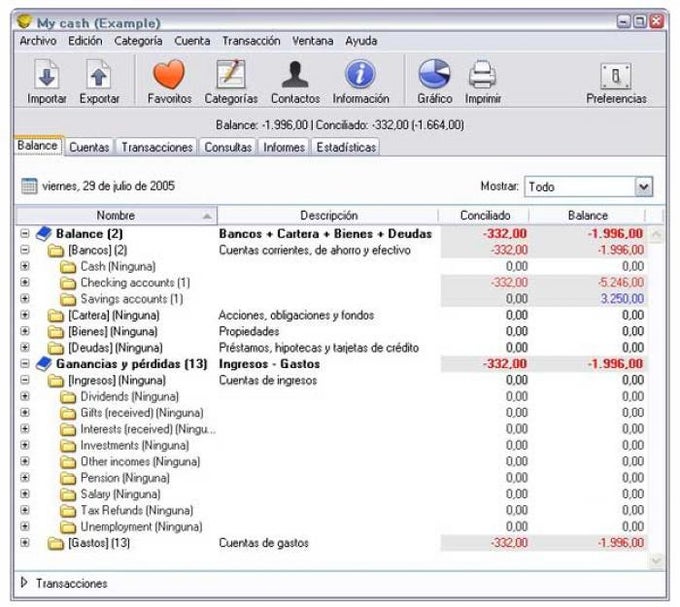Viewport: 680px width, 607px height.
Task: Click the Balance column header
Action: point(588,215)
